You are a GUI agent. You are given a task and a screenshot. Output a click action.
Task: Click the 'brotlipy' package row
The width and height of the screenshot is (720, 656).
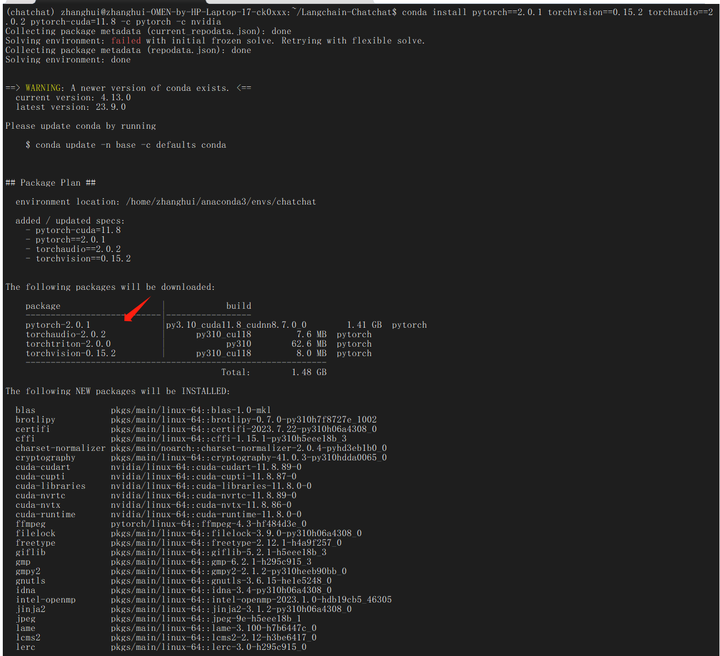point(196,420)
